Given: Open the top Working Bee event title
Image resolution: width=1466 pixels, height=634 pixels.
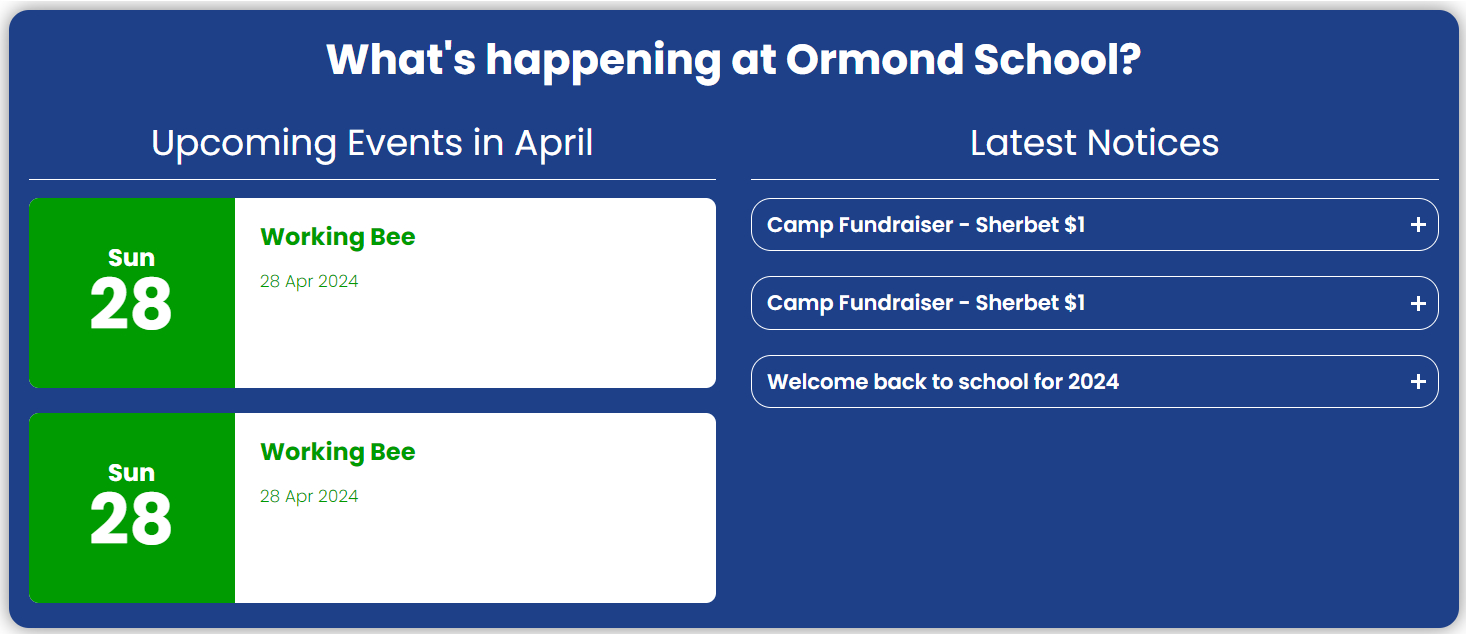Looking at the screenshot, I should 337,237.
